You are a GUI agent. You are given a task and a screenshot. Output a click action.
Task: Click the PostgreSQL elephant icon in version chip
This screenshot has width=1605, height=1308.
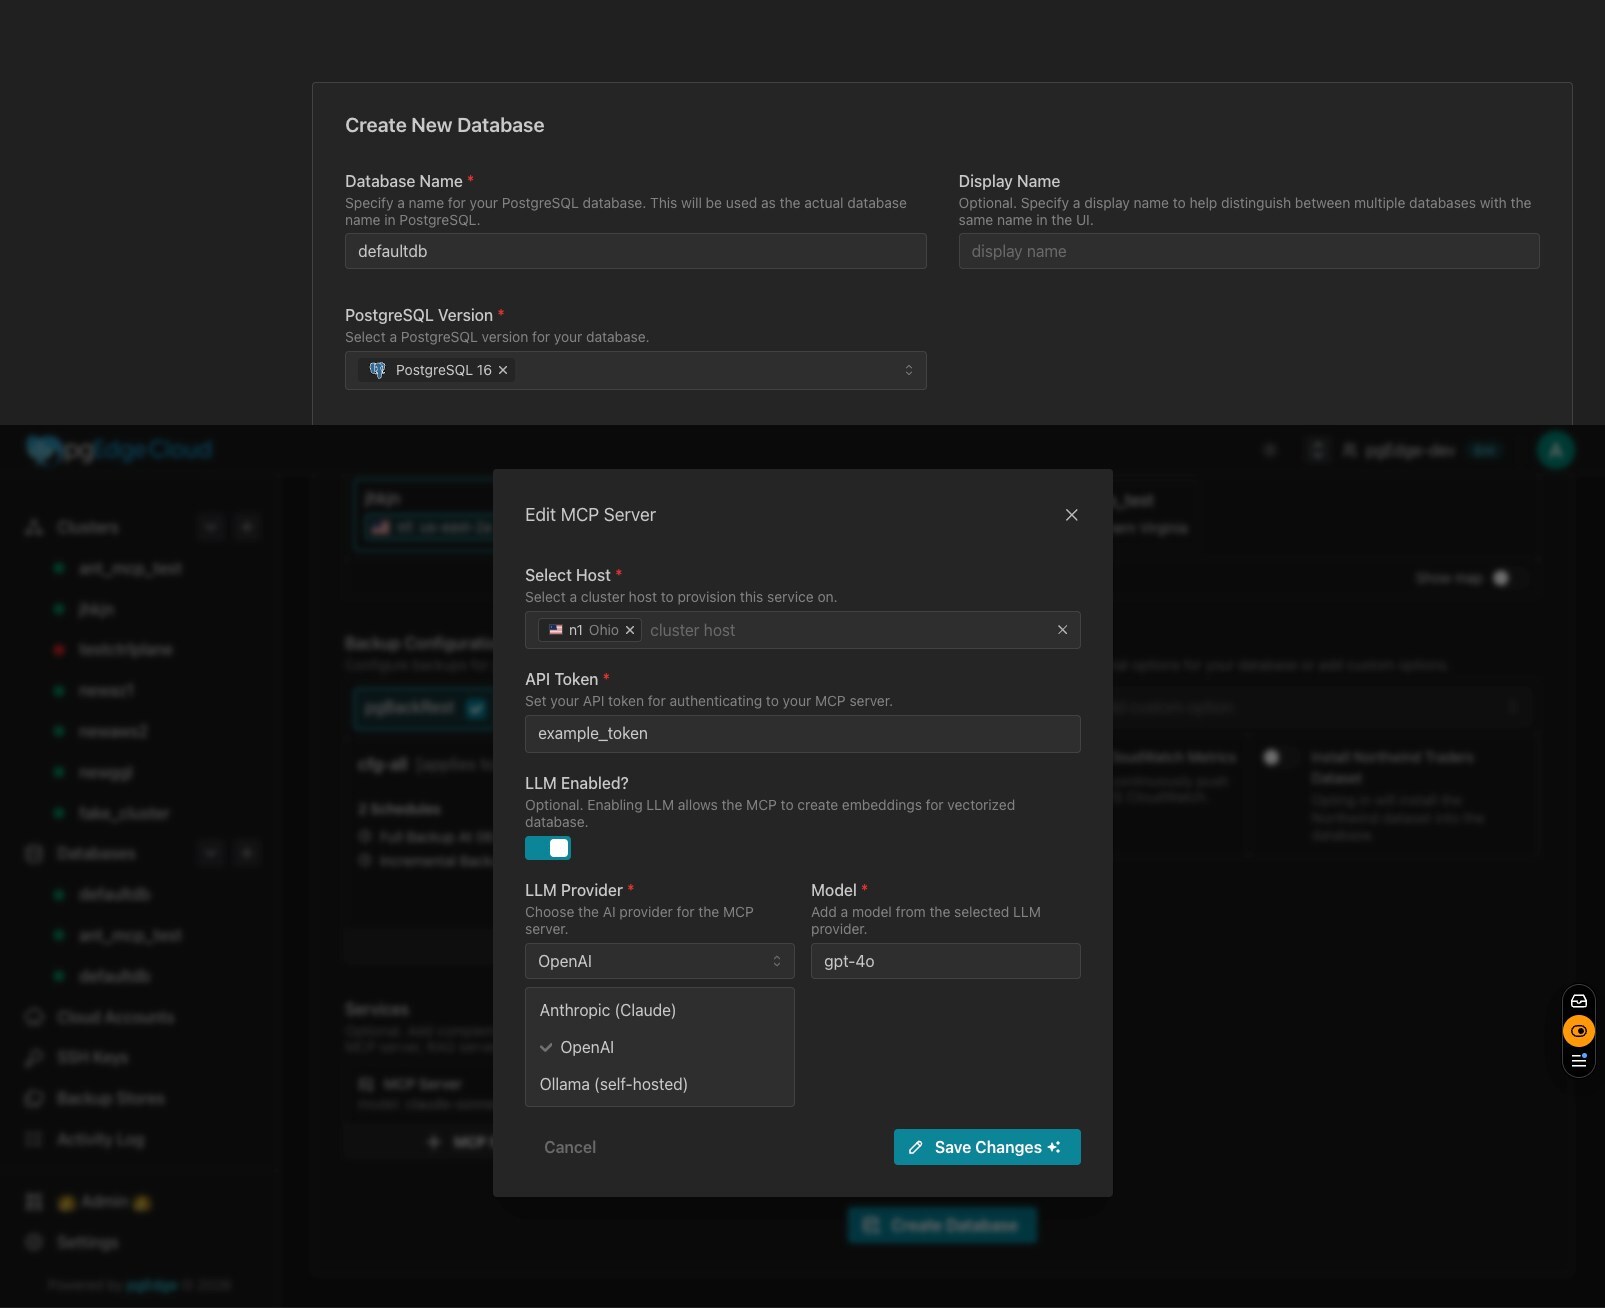[x=377, y=370]
